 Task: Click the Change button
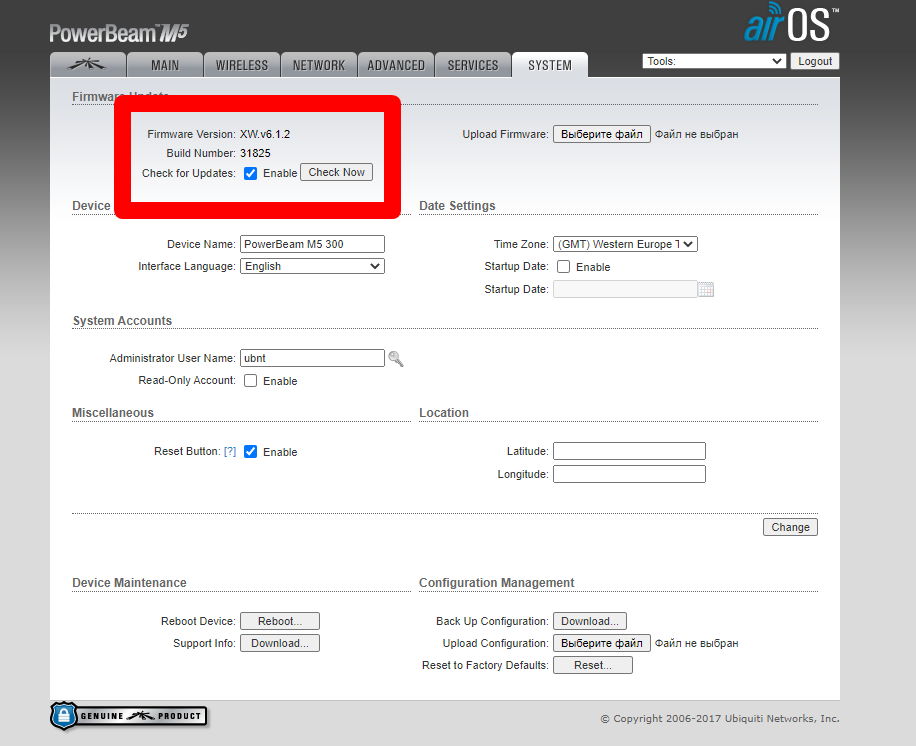pyautogui.click(x=790, y=528)
